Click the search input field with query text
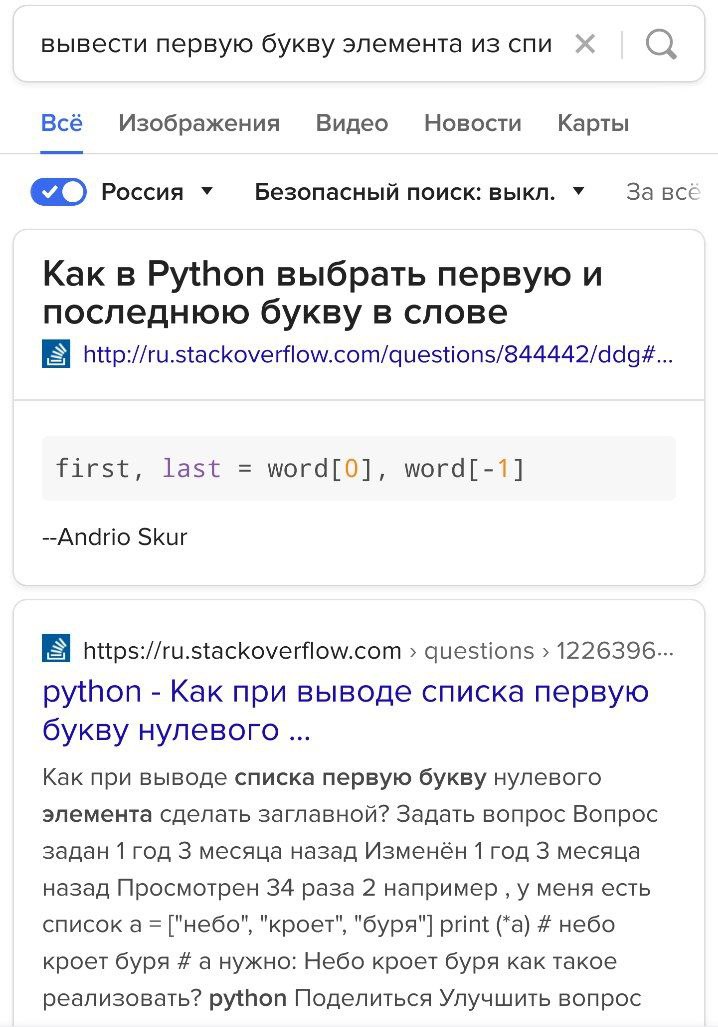Viewport: 718px width, 1027px height. pos(296,45)
